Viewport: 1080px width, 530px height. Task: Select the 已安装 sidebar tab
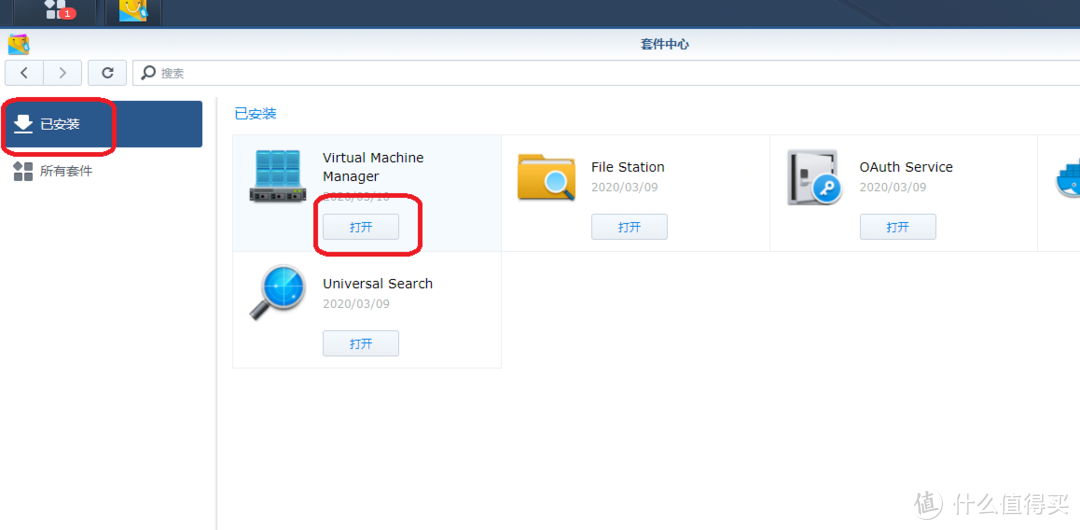pyautogui.click(x=103, y=124)
